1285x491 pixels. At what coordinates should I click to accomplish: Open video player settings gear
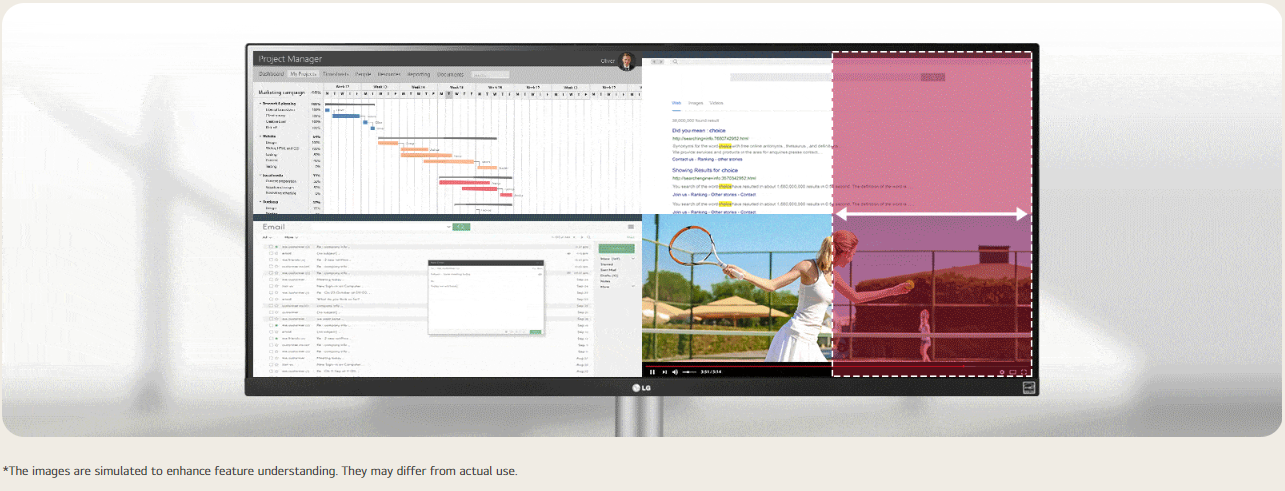tap(1001, 372)
